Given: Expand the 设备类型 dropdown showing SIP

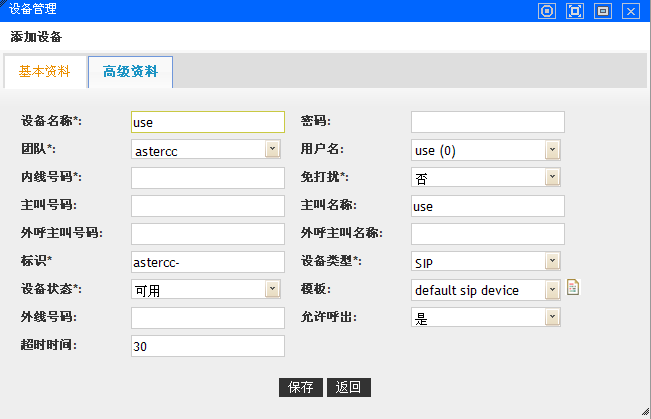Looking at the screenshot, I should click(487, 261).
